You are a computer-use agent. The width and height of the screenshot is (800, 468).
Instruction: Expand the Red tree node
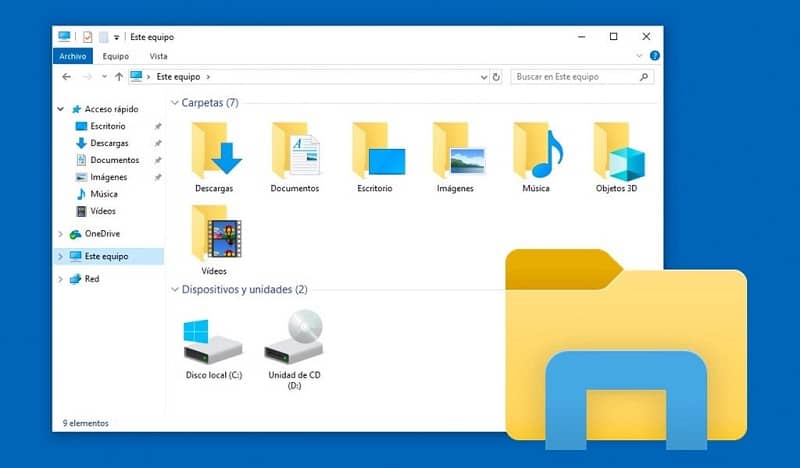coord(61,279)
